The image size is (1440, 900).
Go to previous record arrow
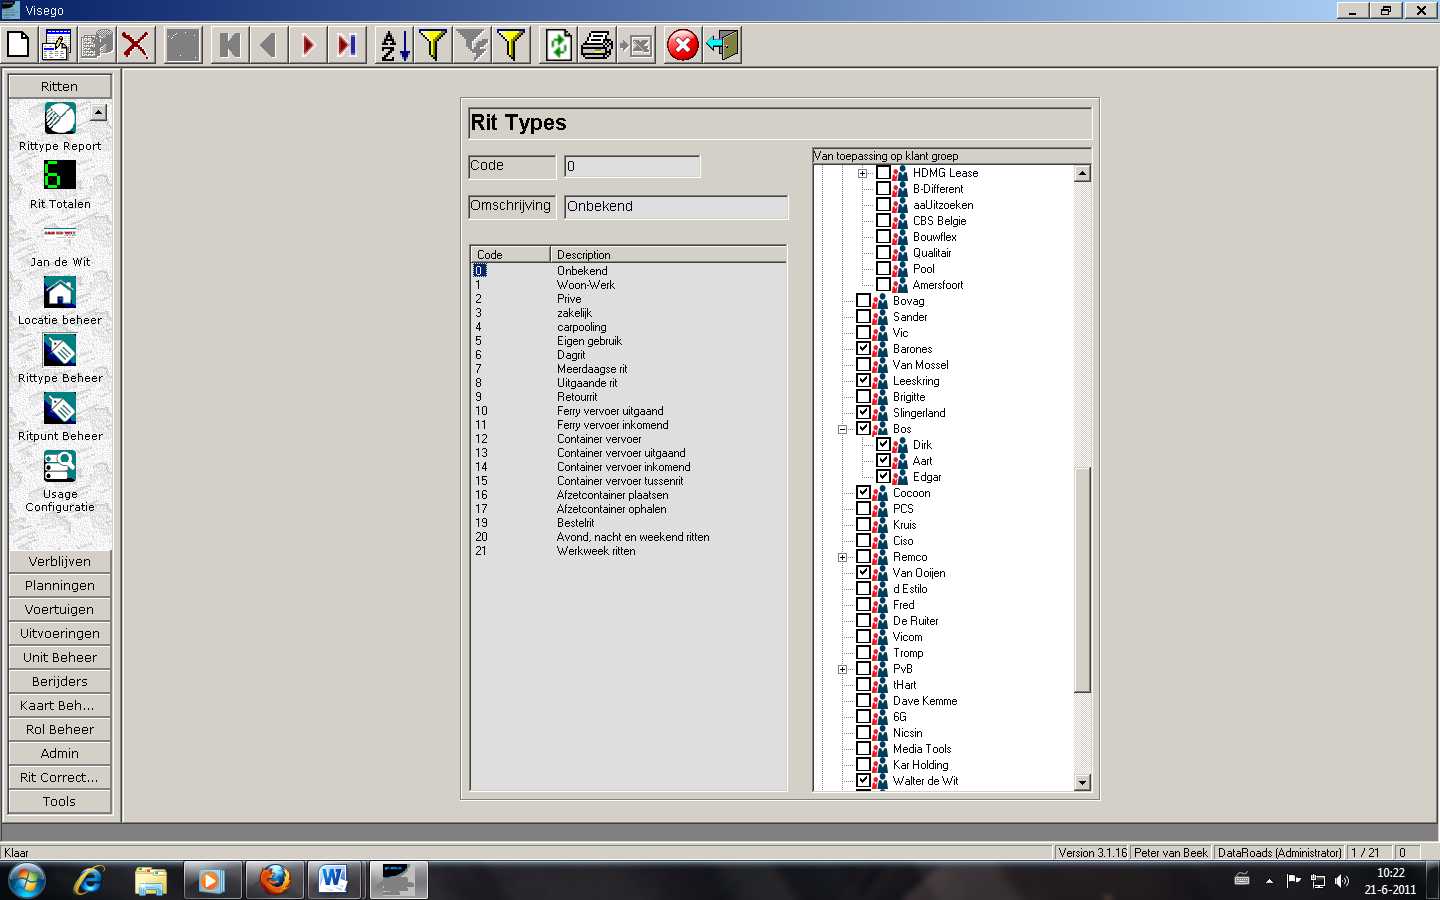(x=268, y=45)
